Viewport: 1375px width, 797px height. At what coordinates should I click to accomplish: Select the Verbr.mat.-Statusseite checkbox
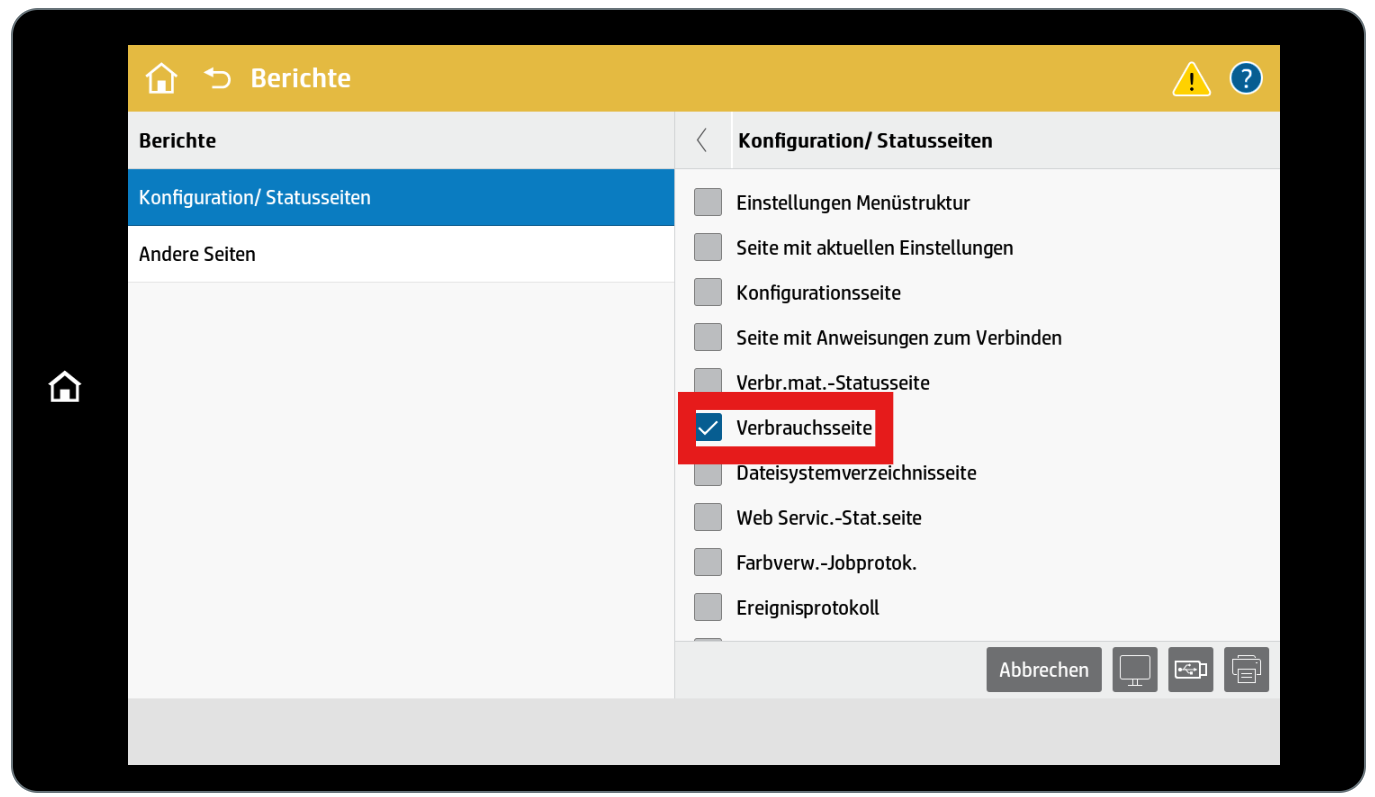click(x=707, y=381)
